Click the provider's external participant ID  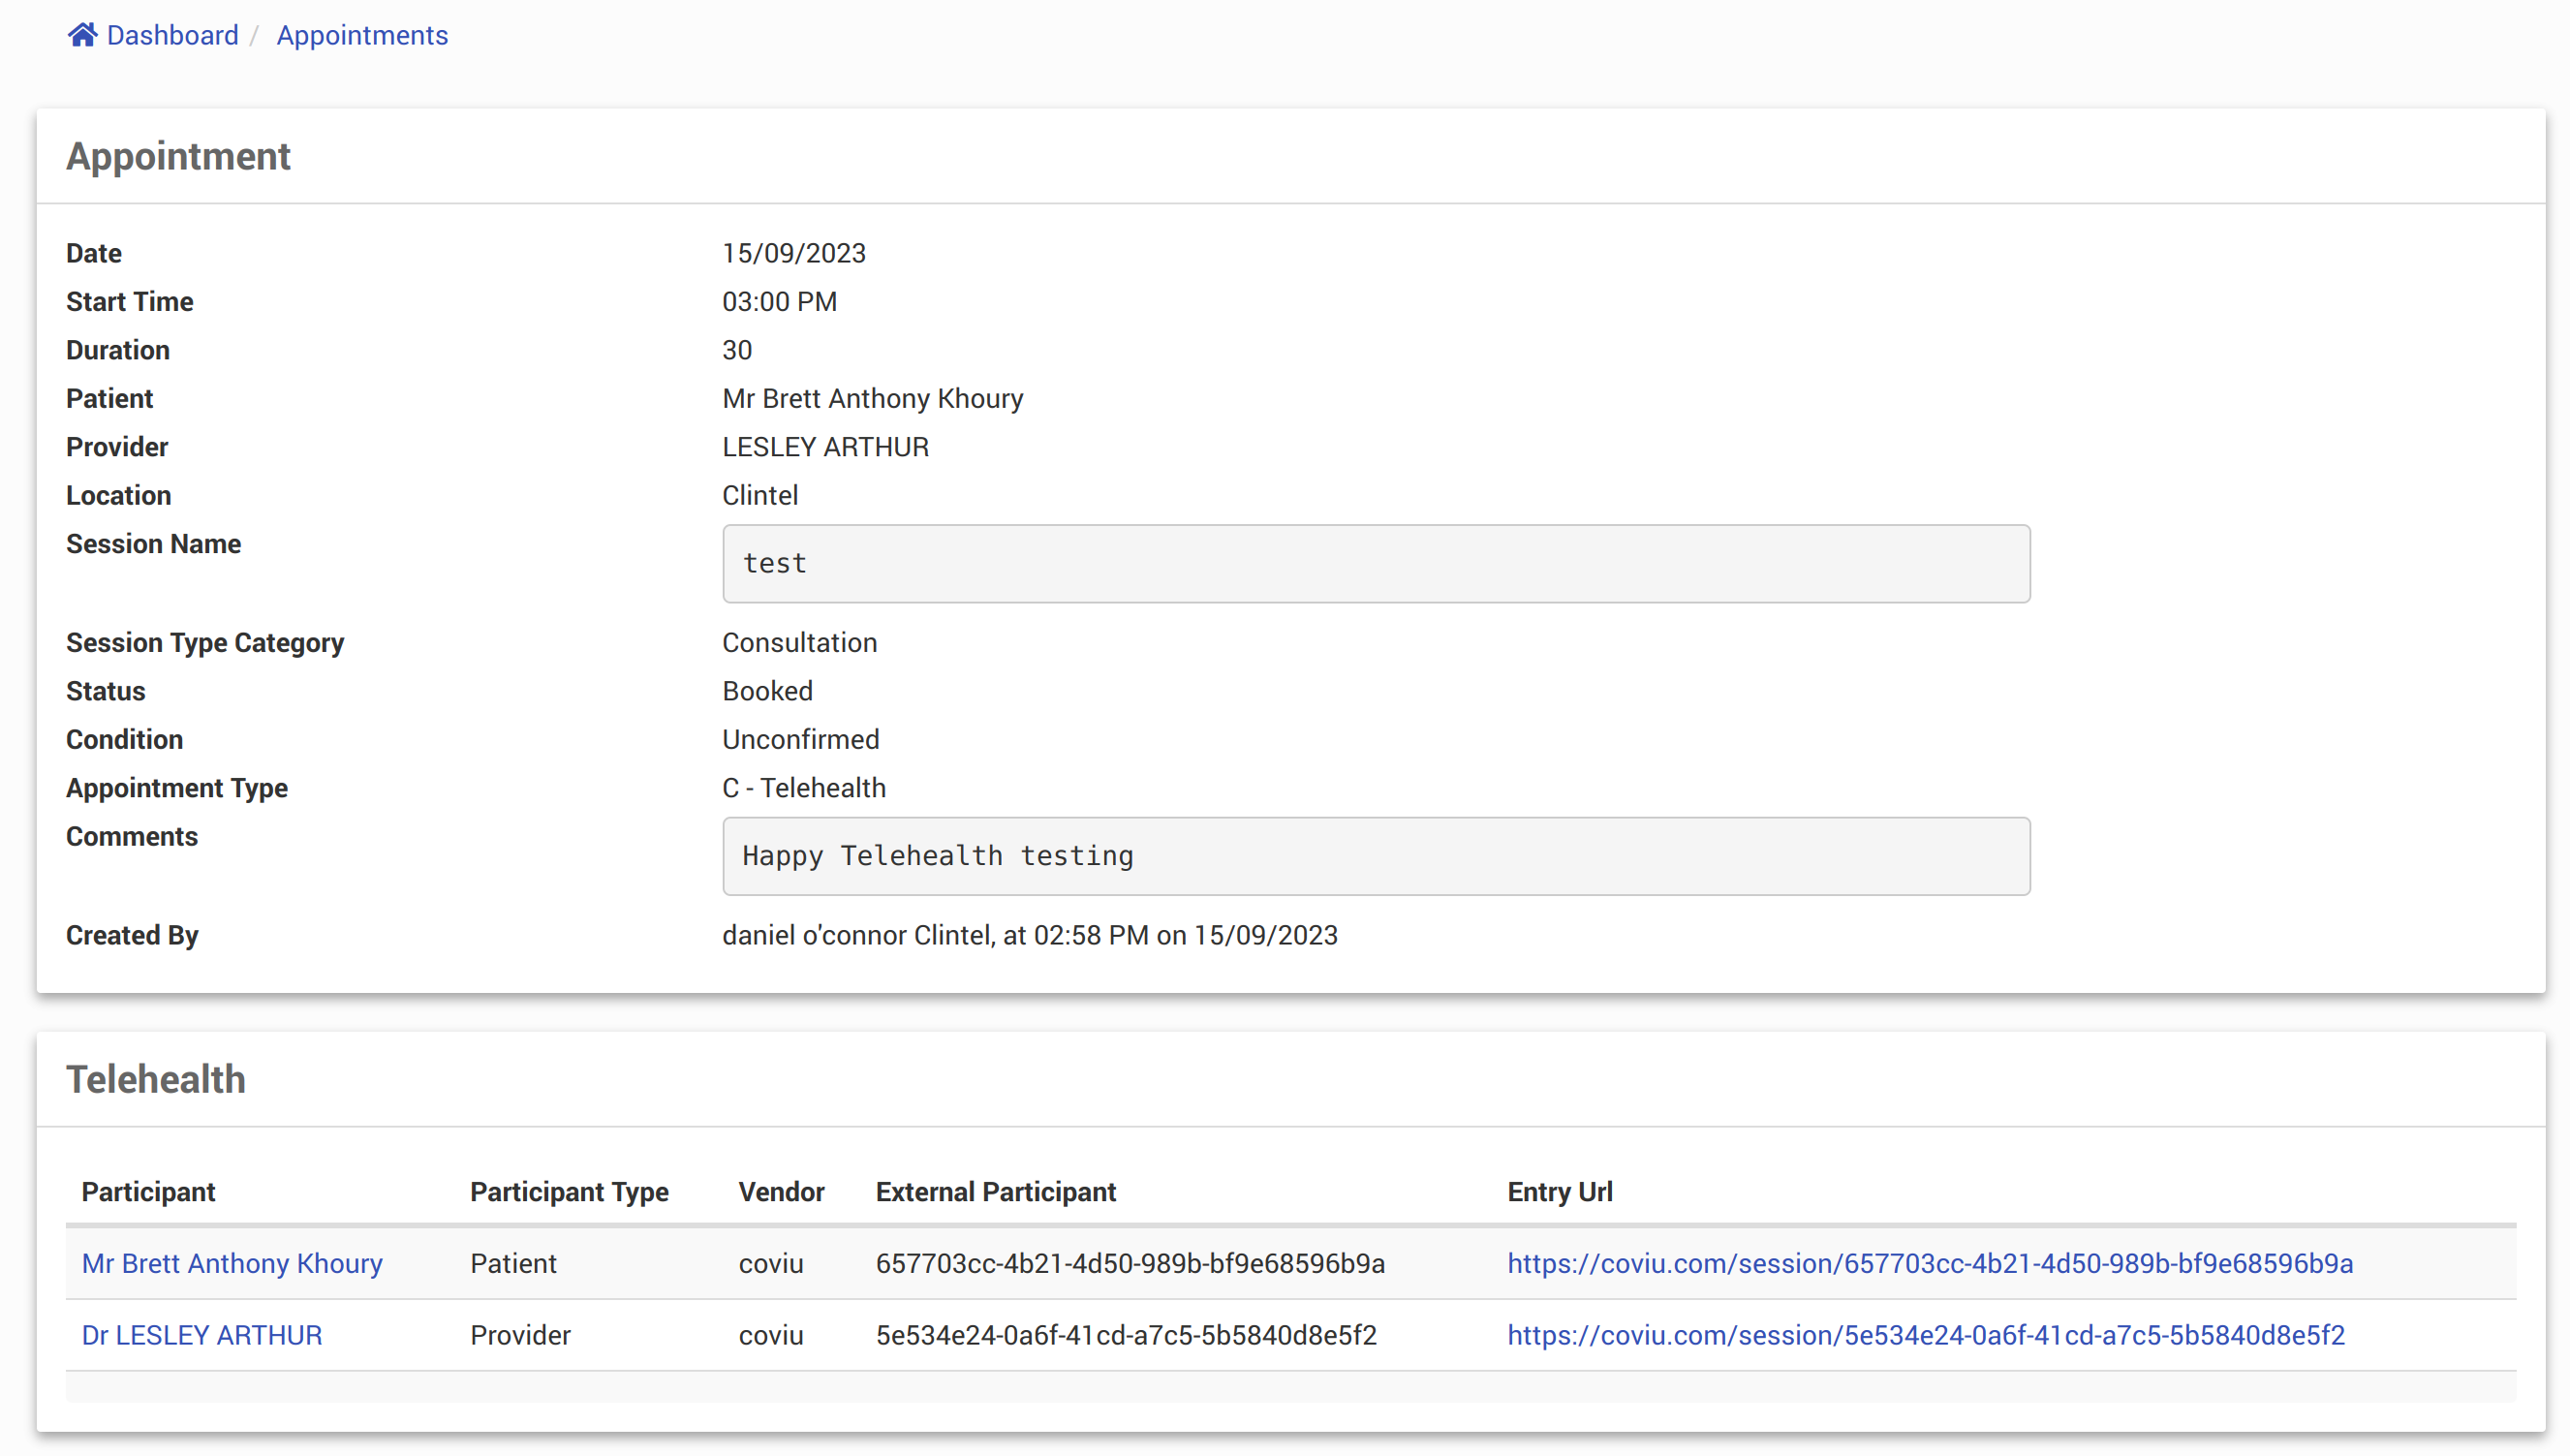point(1126,1334)
